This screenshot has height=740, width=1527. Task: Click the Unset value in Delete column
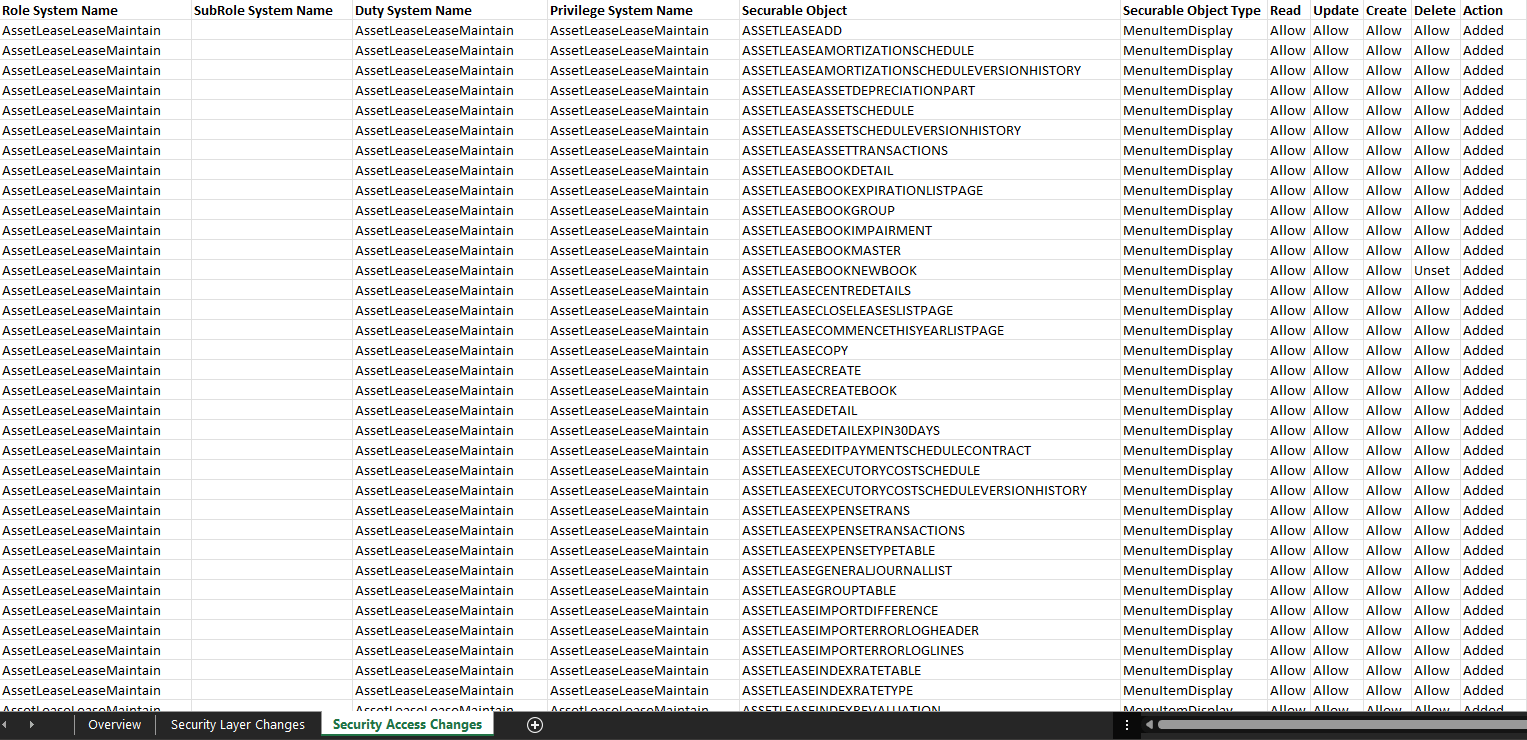point(1431,270)
